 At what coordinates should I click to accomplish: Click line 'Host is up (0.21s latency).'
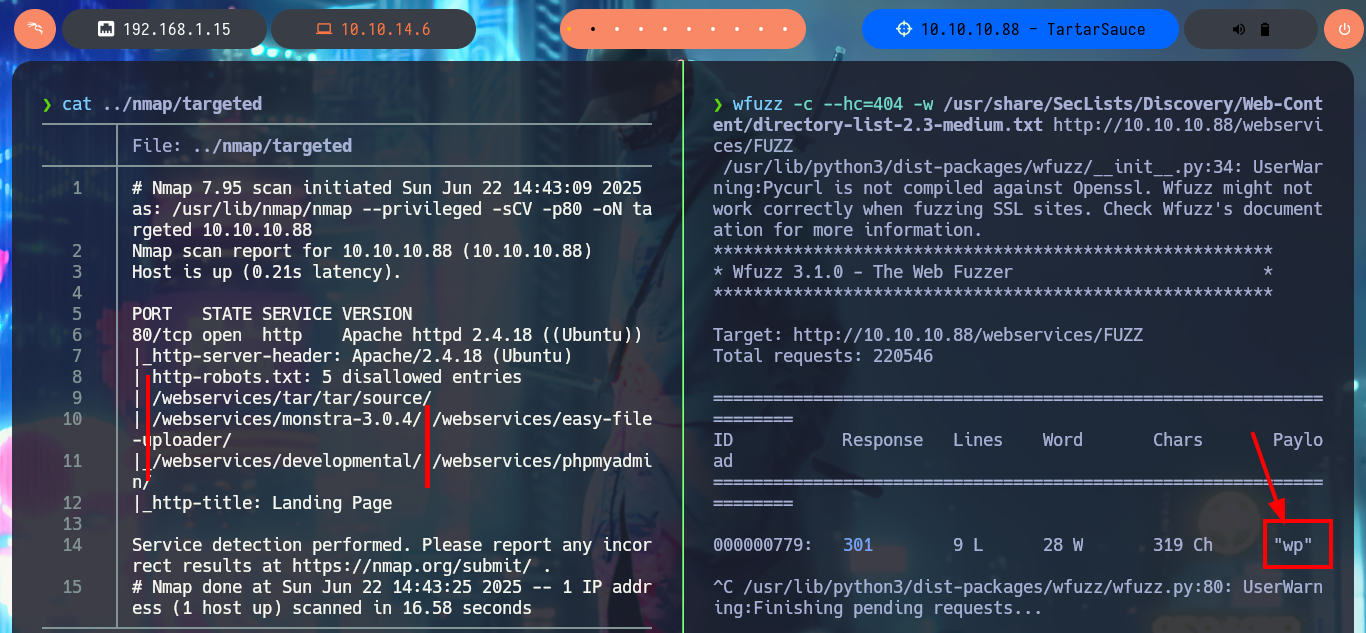[266, 272]
